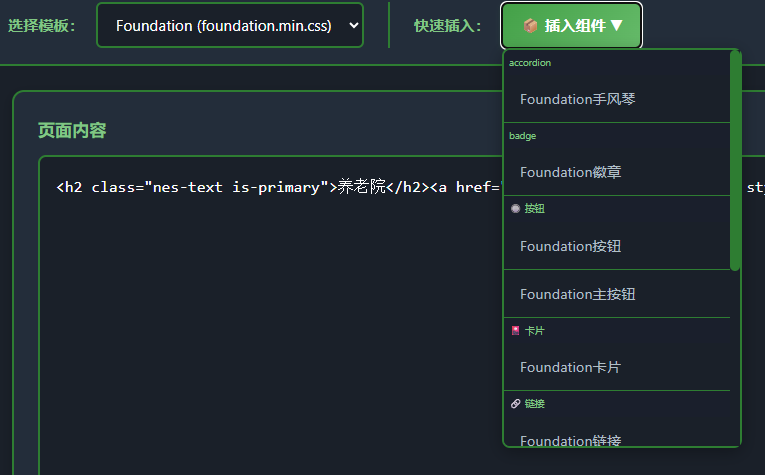Click the chain link icon beside 链接 header
Viewport: 765px width, 475px height.
point(515,404)
